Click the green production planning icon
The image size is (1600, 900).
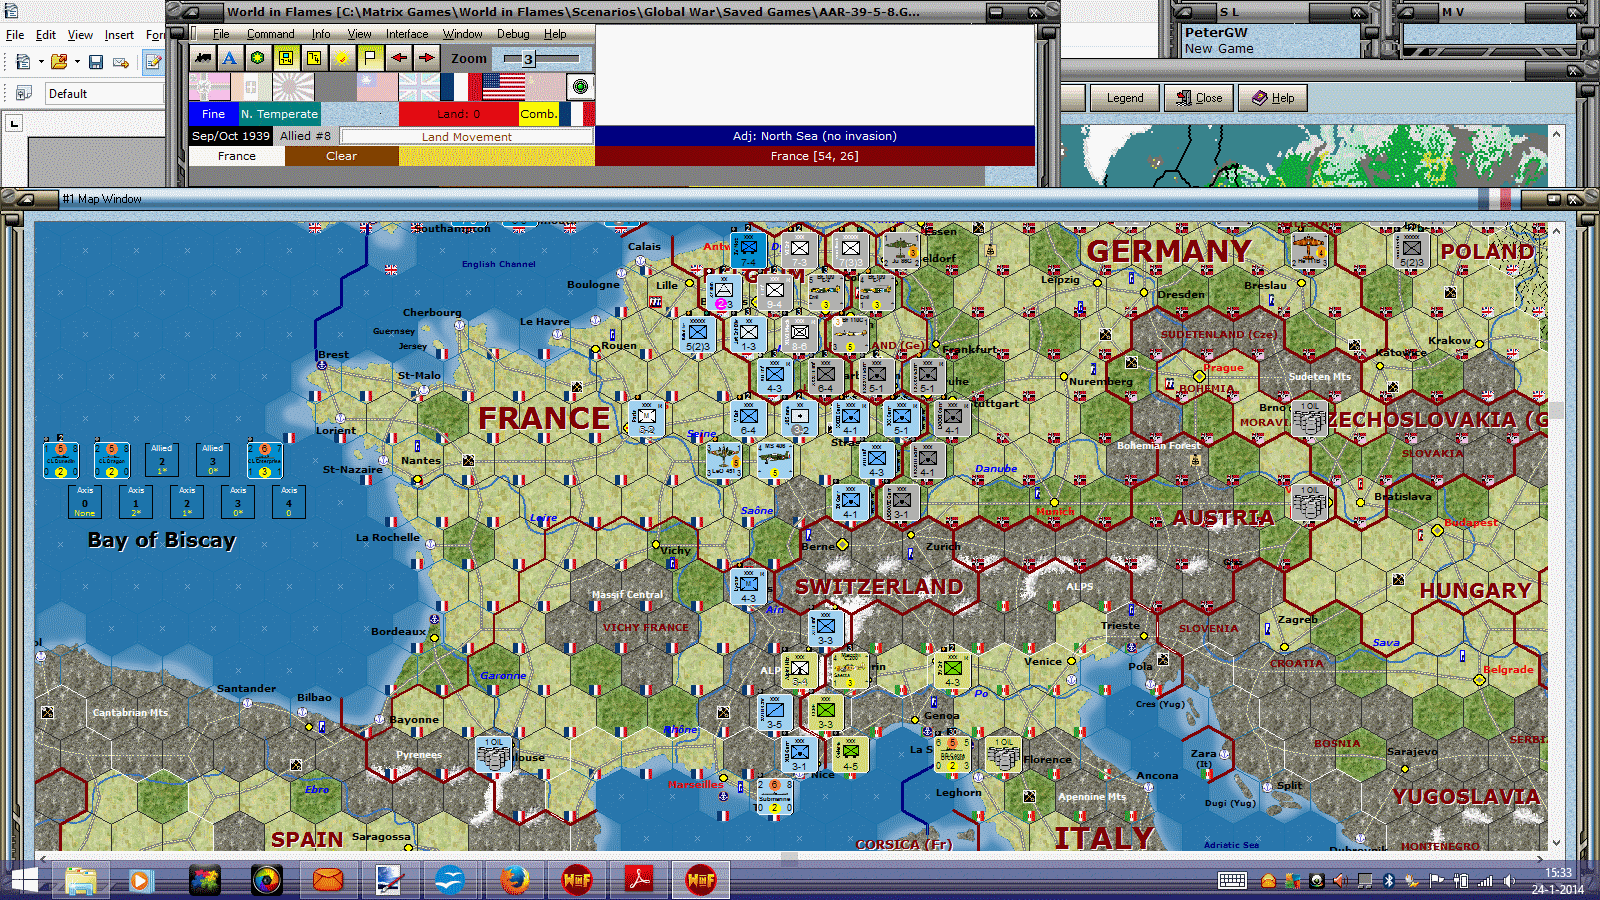click(x=258, y=58)
